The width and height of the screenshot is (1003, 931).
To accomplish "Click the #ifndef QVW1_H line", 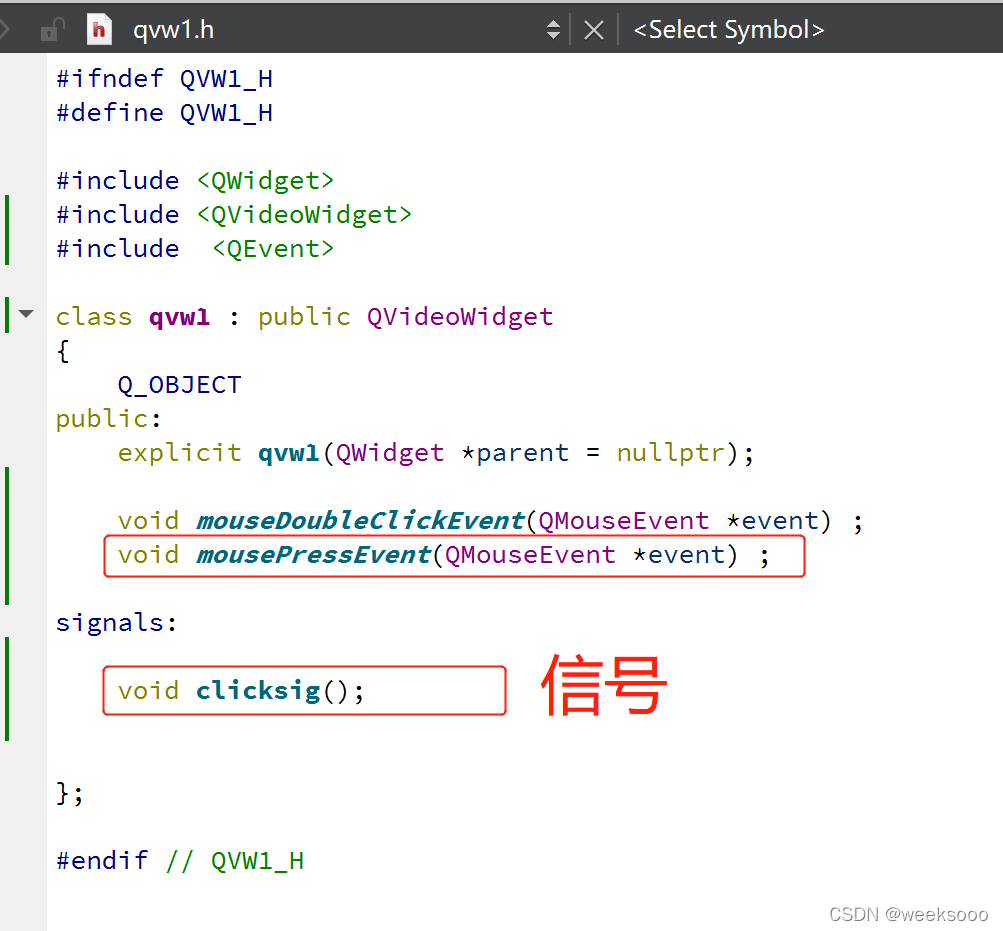I will [165, 79].
